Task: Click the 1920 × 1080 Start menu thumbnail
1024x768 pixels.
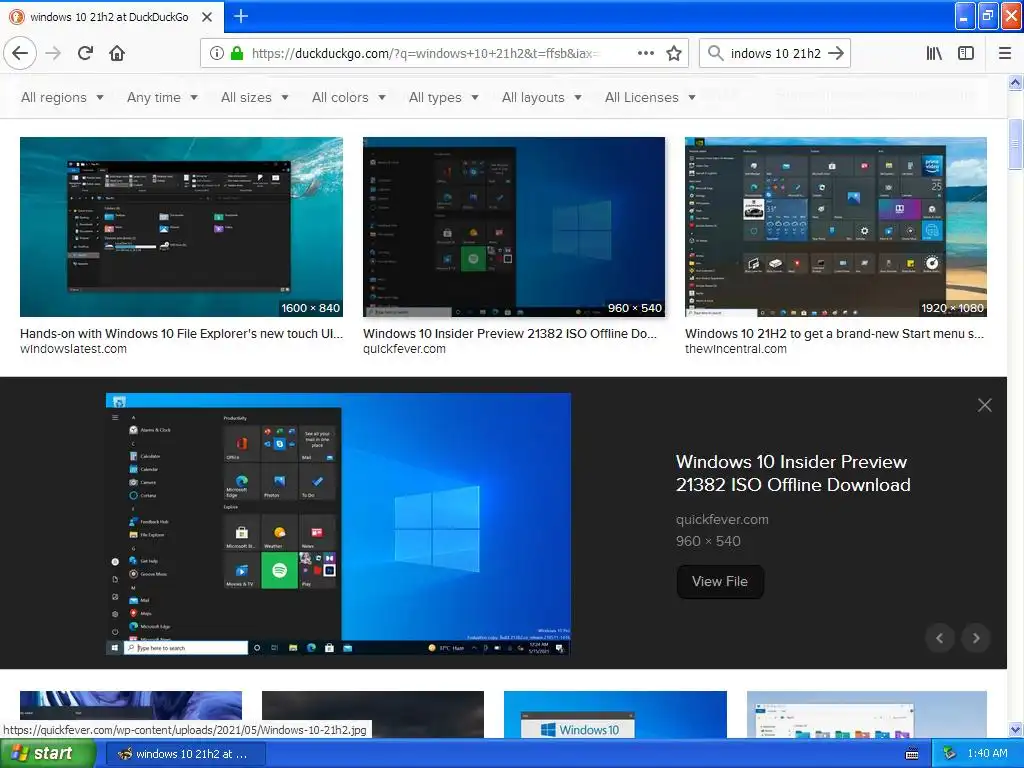Action: click(x=836, y=227)
